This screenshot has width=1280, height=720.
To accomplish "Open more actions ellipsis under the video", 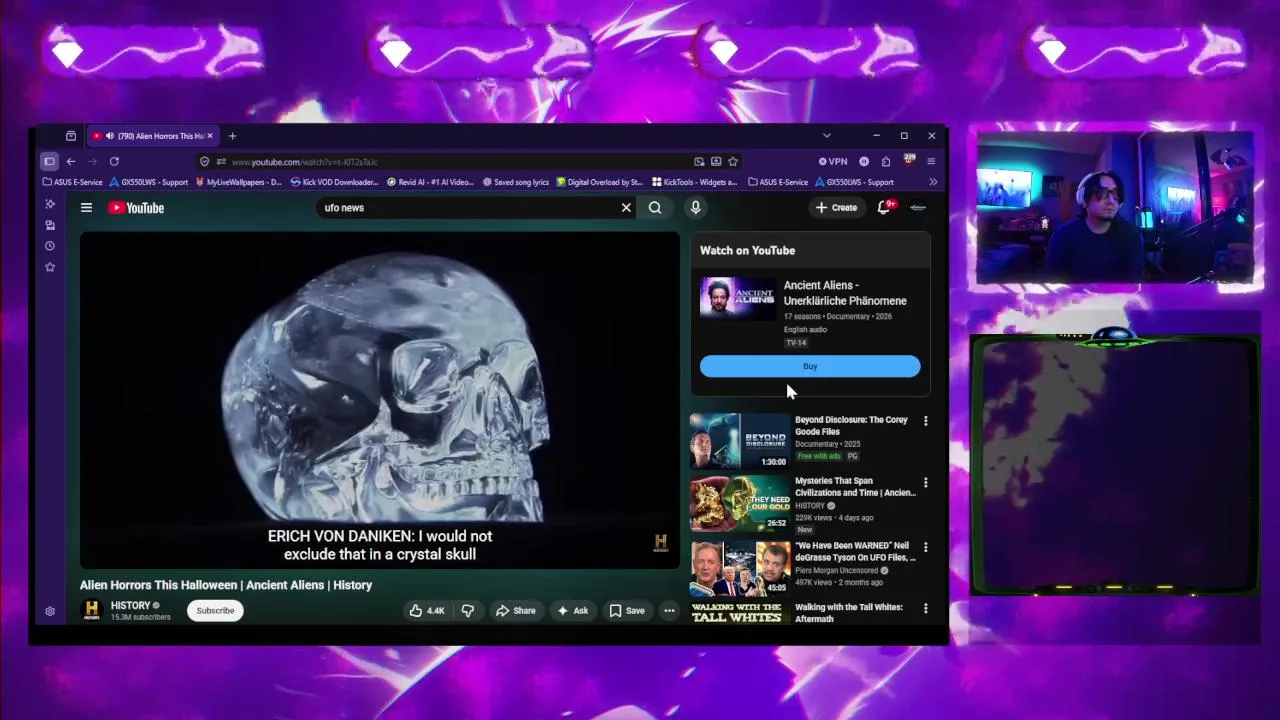I will [669, 610].
